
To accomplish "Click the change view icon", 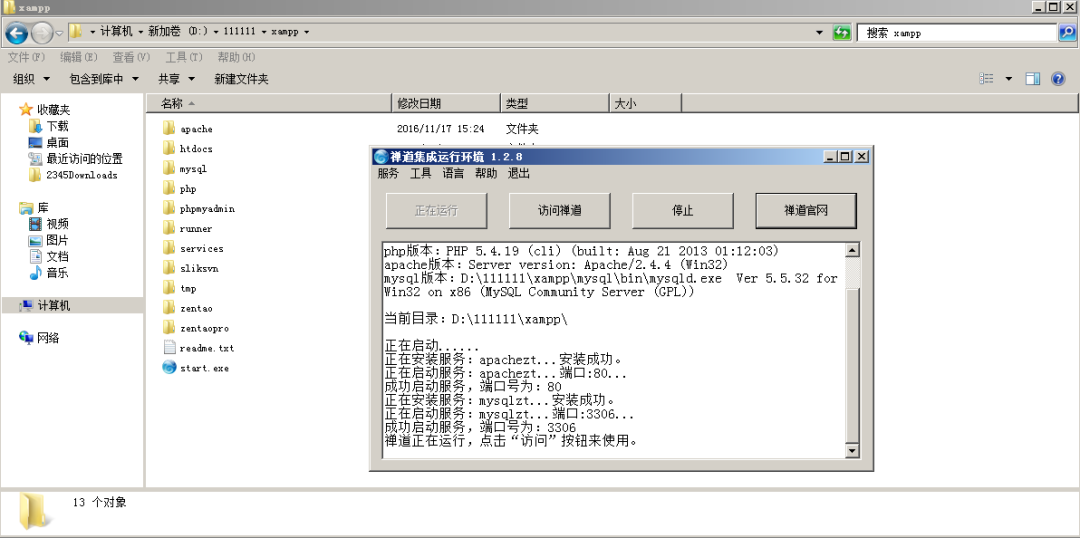I will (x=986, y=79).
